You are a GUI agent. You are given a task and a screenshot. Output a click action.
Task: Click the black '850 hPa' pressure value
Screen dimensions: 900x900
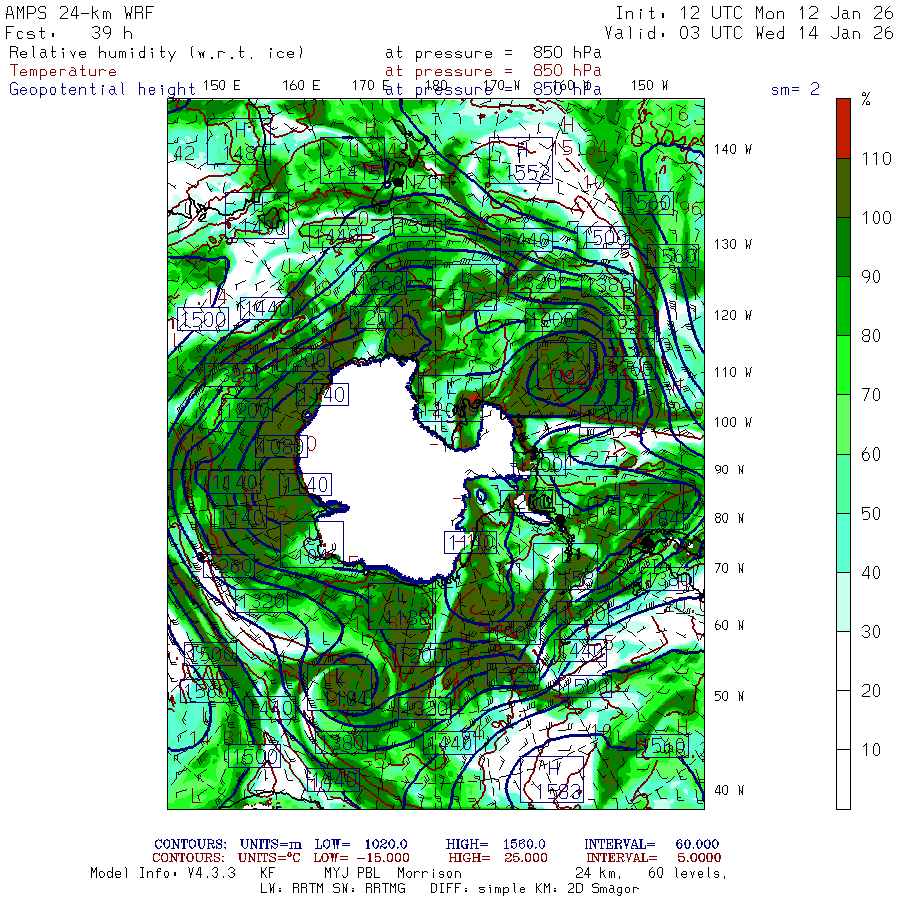point(567,53)
